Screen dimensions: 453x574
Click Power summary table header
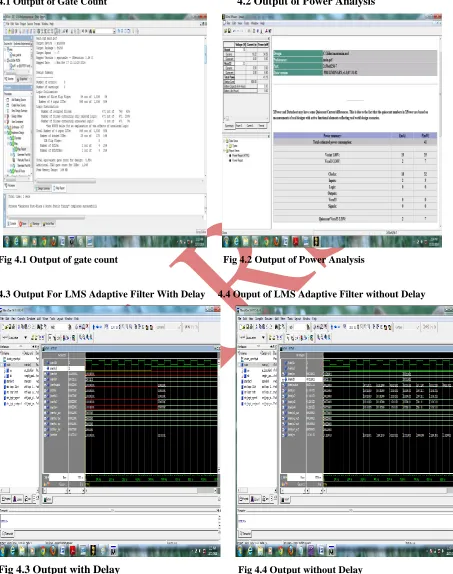pos(355,135)
